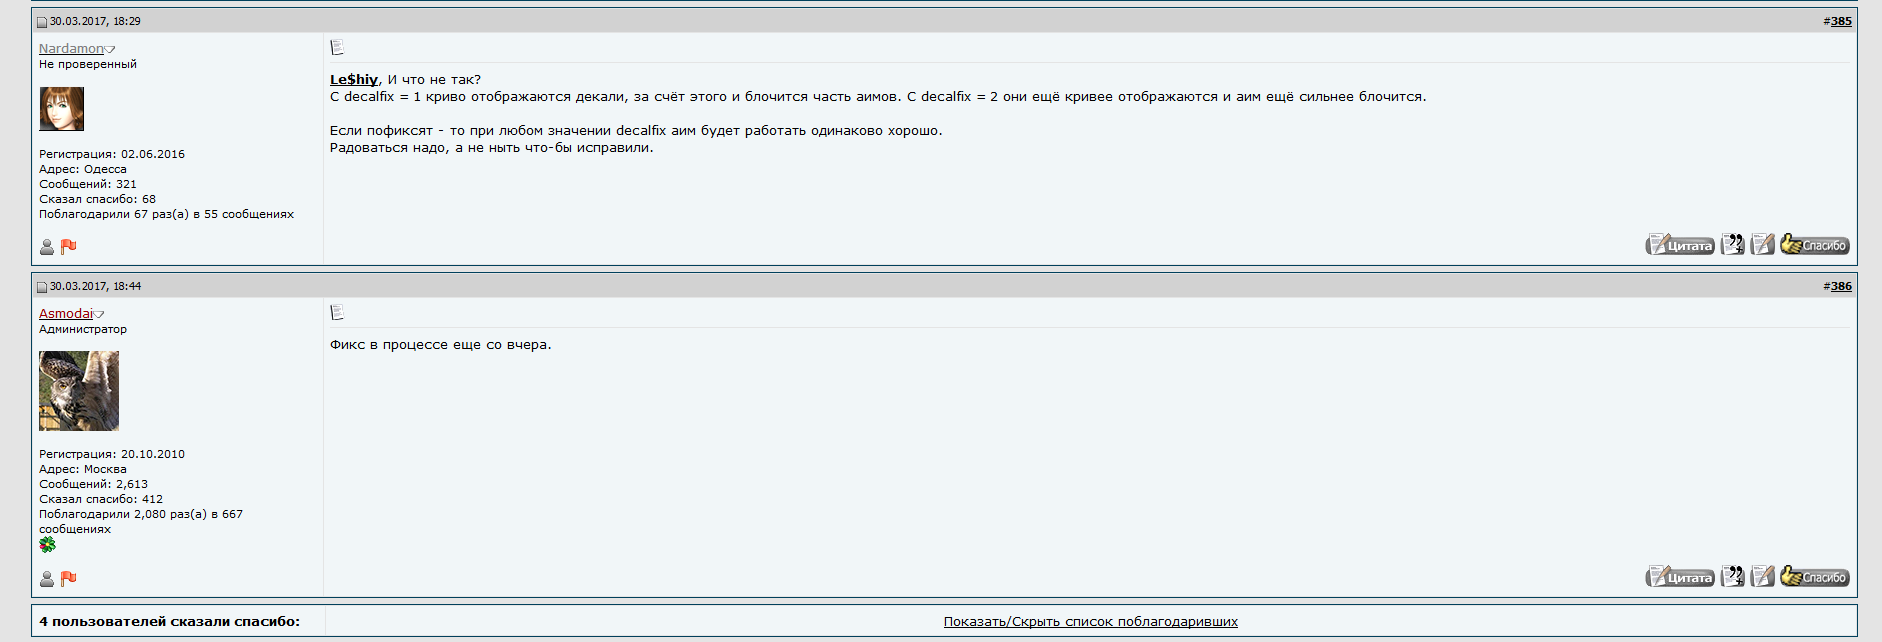
Task: Click Asmodai's green reputation icon
Action: 47,545
